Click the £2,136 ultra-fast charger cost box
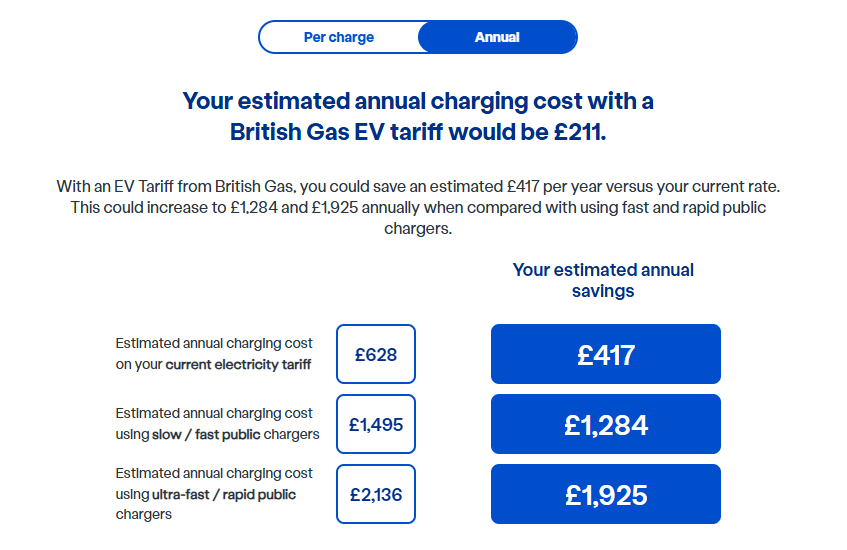 pyautogui.click(x=376, y=494)
